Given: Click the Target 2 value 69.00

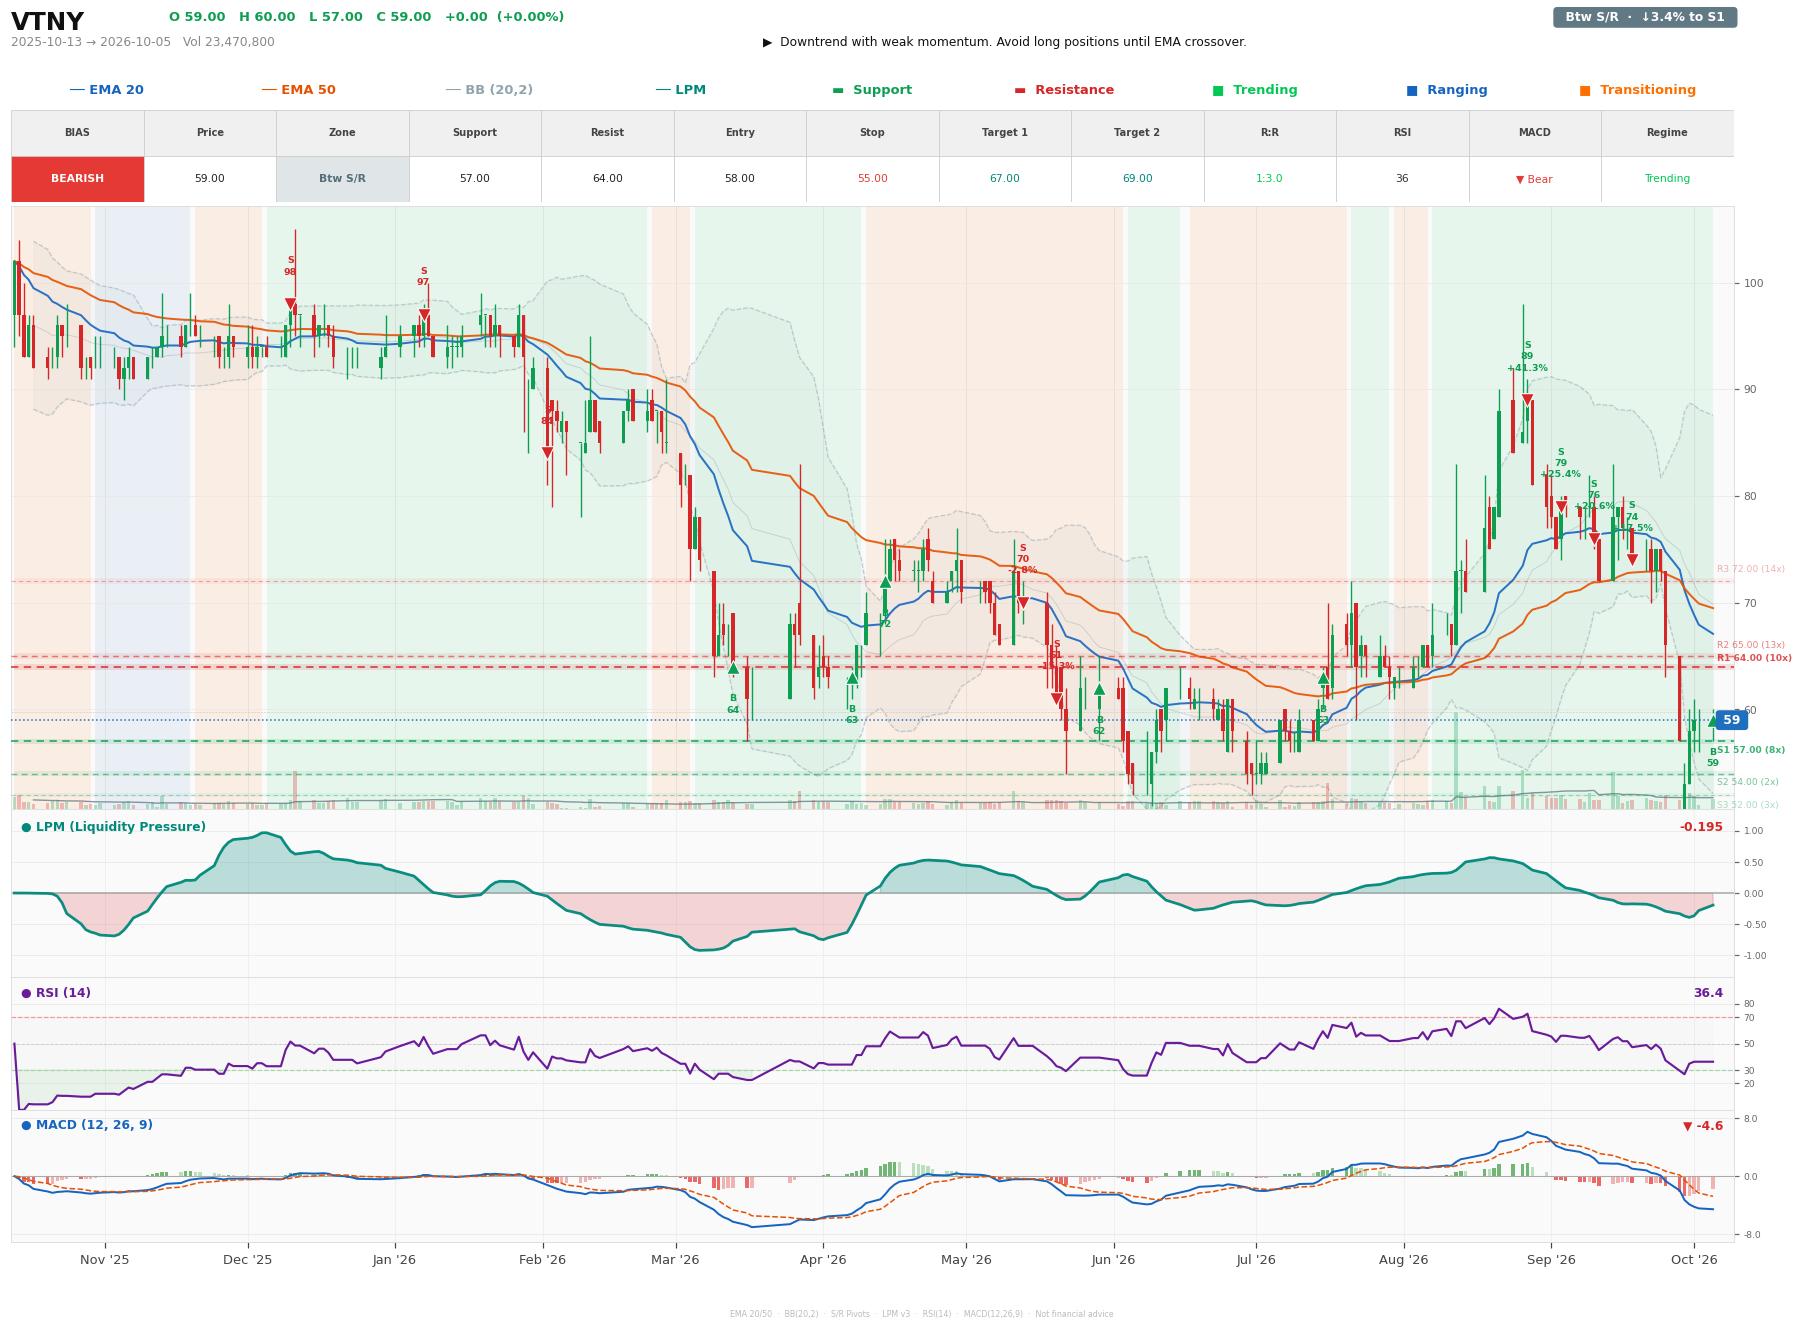Looking at the screenshot, I should pos(1137,179).
